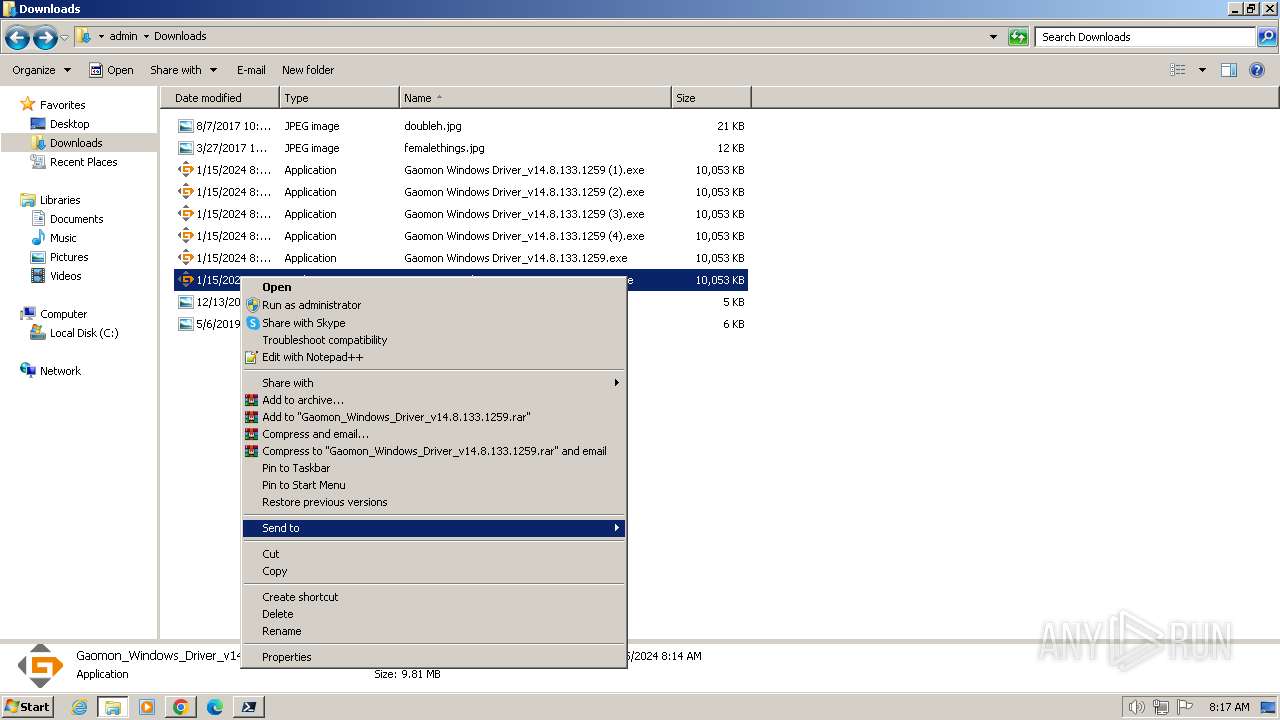This screenshot has height=720, width=1280.
Task: Click the New folder button
Action: pos(308,70)
